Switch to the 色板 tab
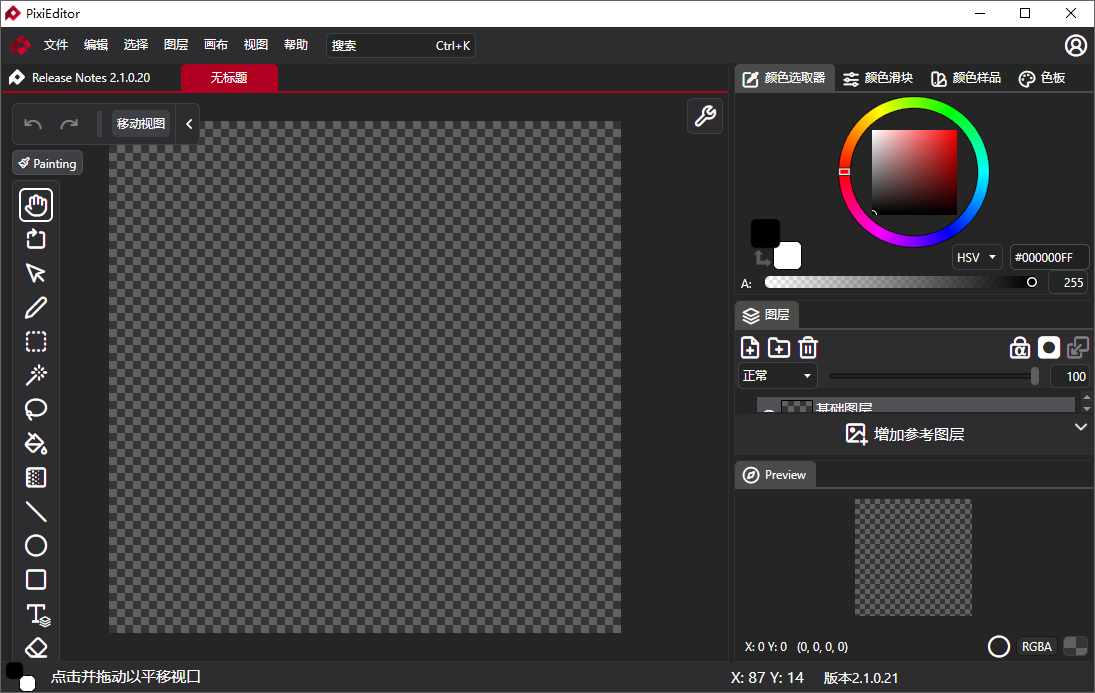 pos(1042,78)
